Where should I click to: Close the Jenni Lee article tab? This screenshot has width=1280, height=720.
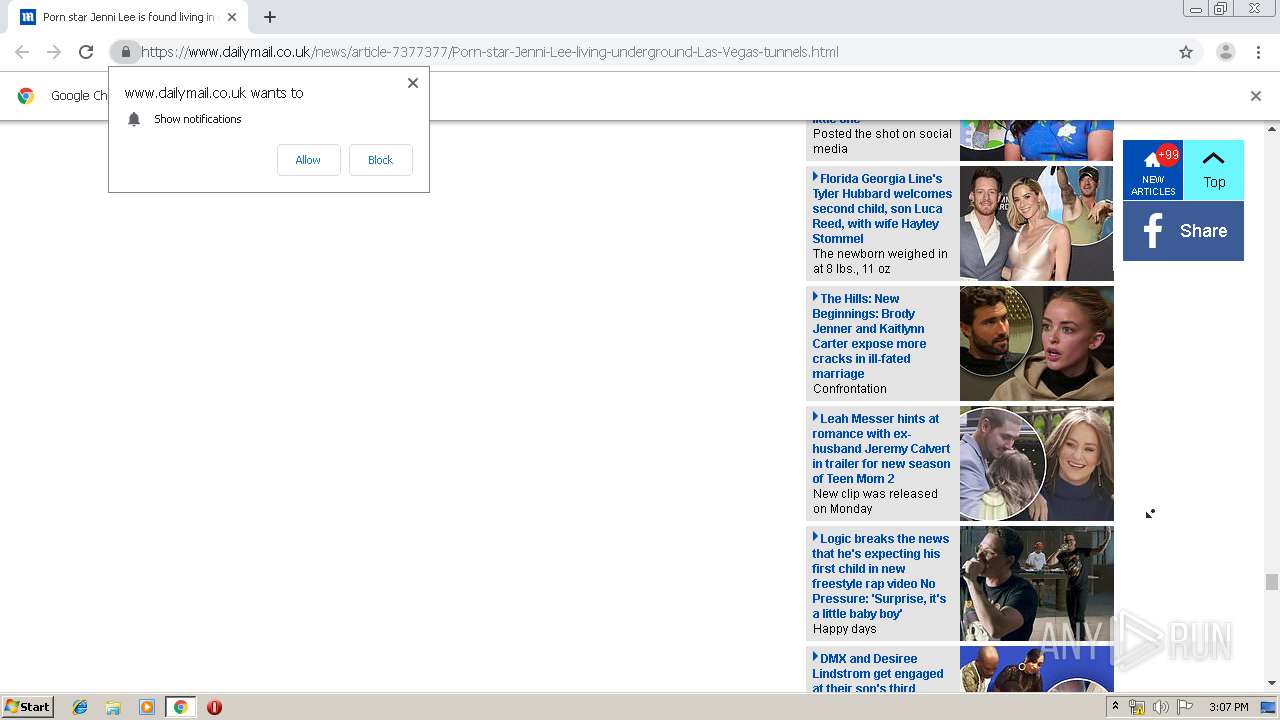coord(231,17)
